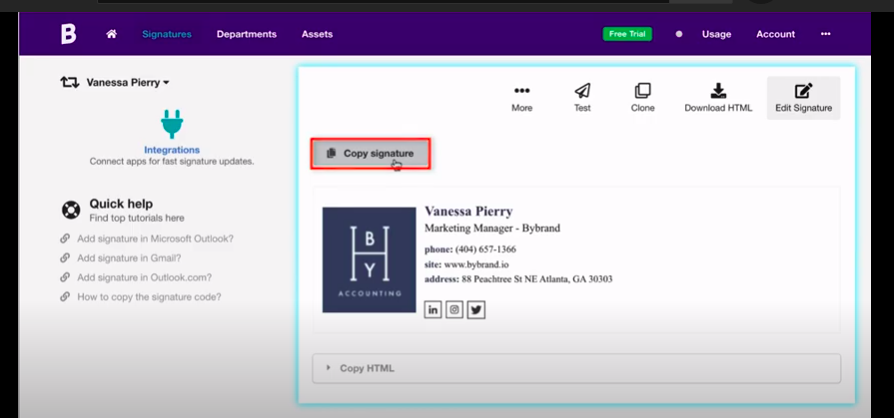Open the Vanessa Pierry signature dropdown
This screenshot has height=418, width=894.
click(x=127, y=82)
